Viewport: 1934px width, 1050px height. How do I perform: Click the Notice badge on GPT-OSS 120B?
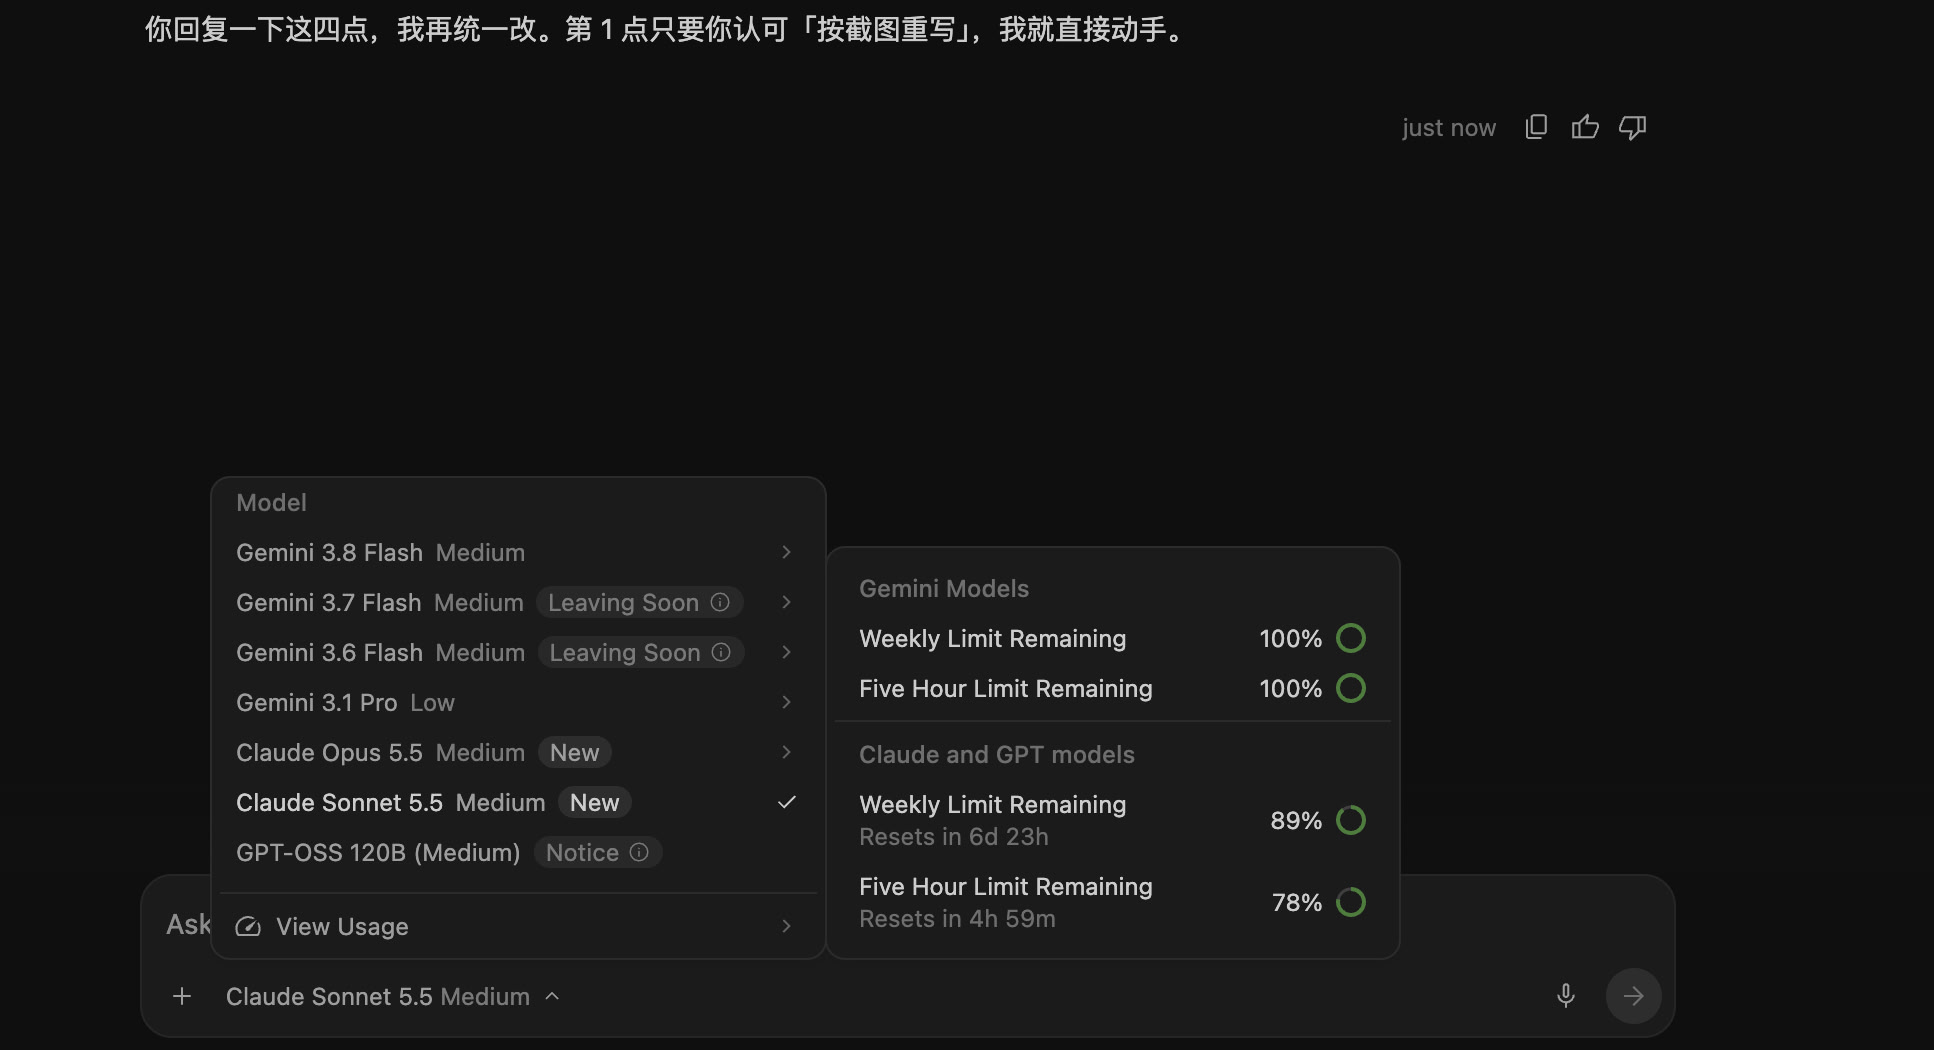click(598, 852)
